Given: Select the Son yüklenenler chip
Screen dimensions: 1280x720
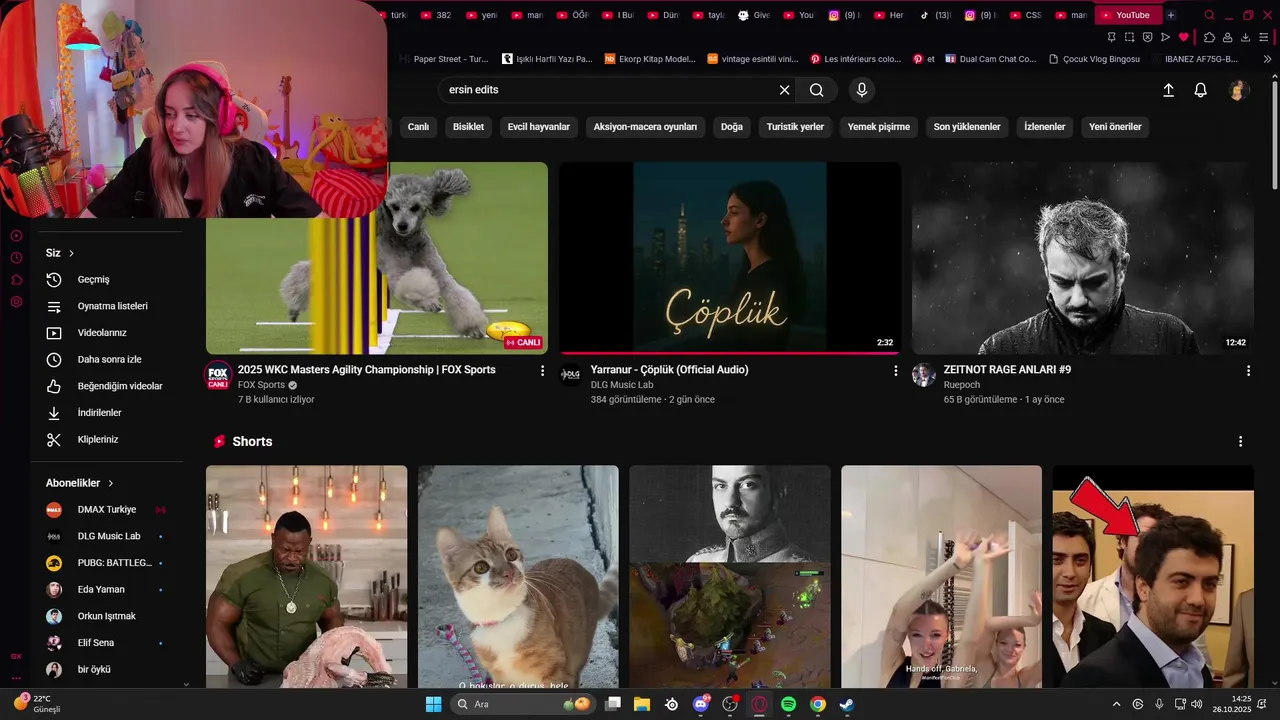Looking at the screenshot, I should click(x=967, y=127).
